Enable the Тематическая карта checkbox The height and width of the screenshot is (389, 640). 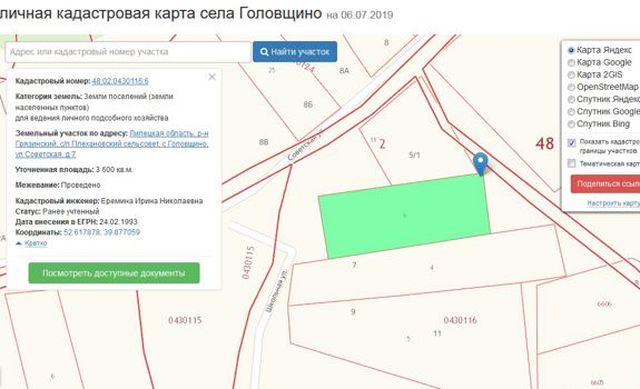(x=571, y=164)
